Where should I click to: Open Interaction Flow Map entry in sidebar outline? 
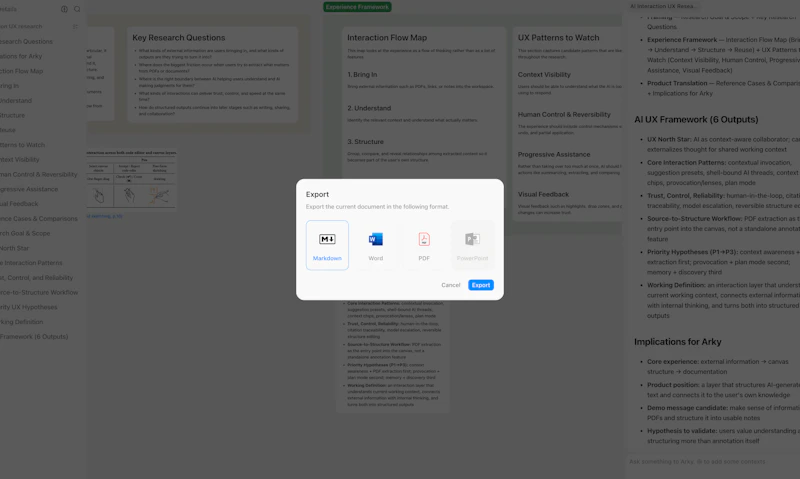pyautogui.click(x=21, y=71)
